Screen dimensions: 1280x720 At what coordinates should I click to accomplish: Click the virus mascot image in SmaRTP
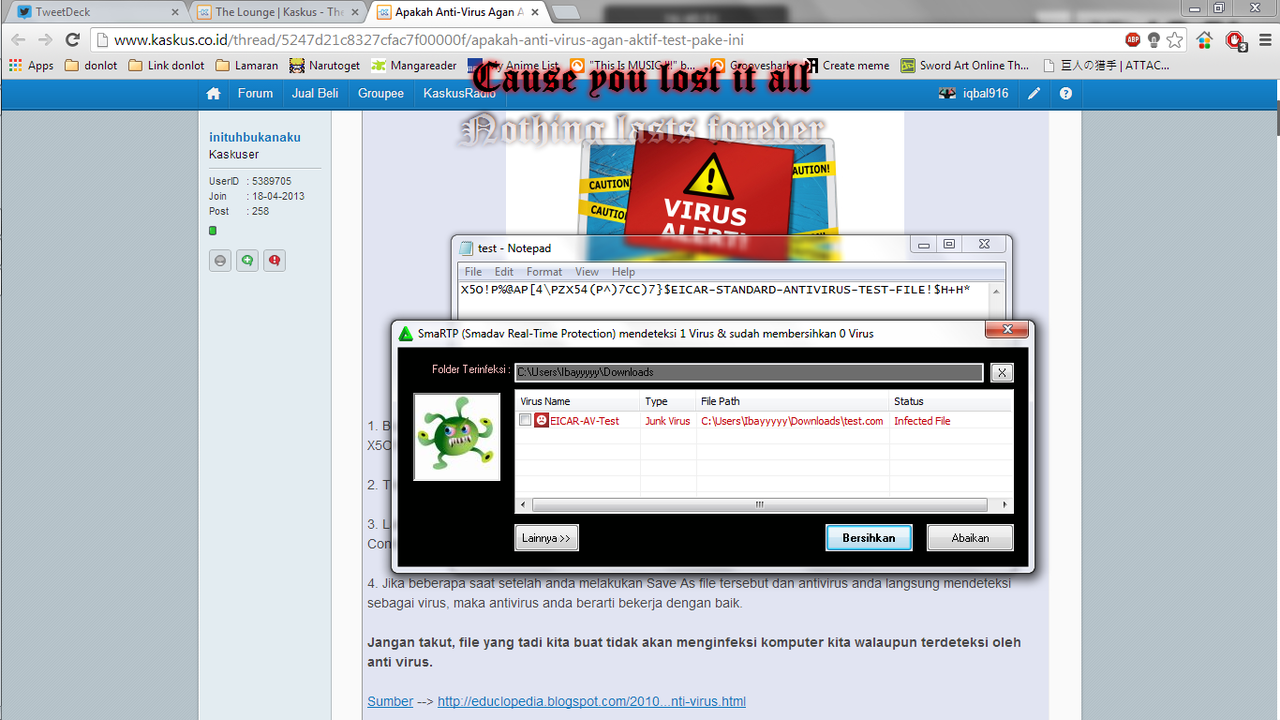[457, 437]
